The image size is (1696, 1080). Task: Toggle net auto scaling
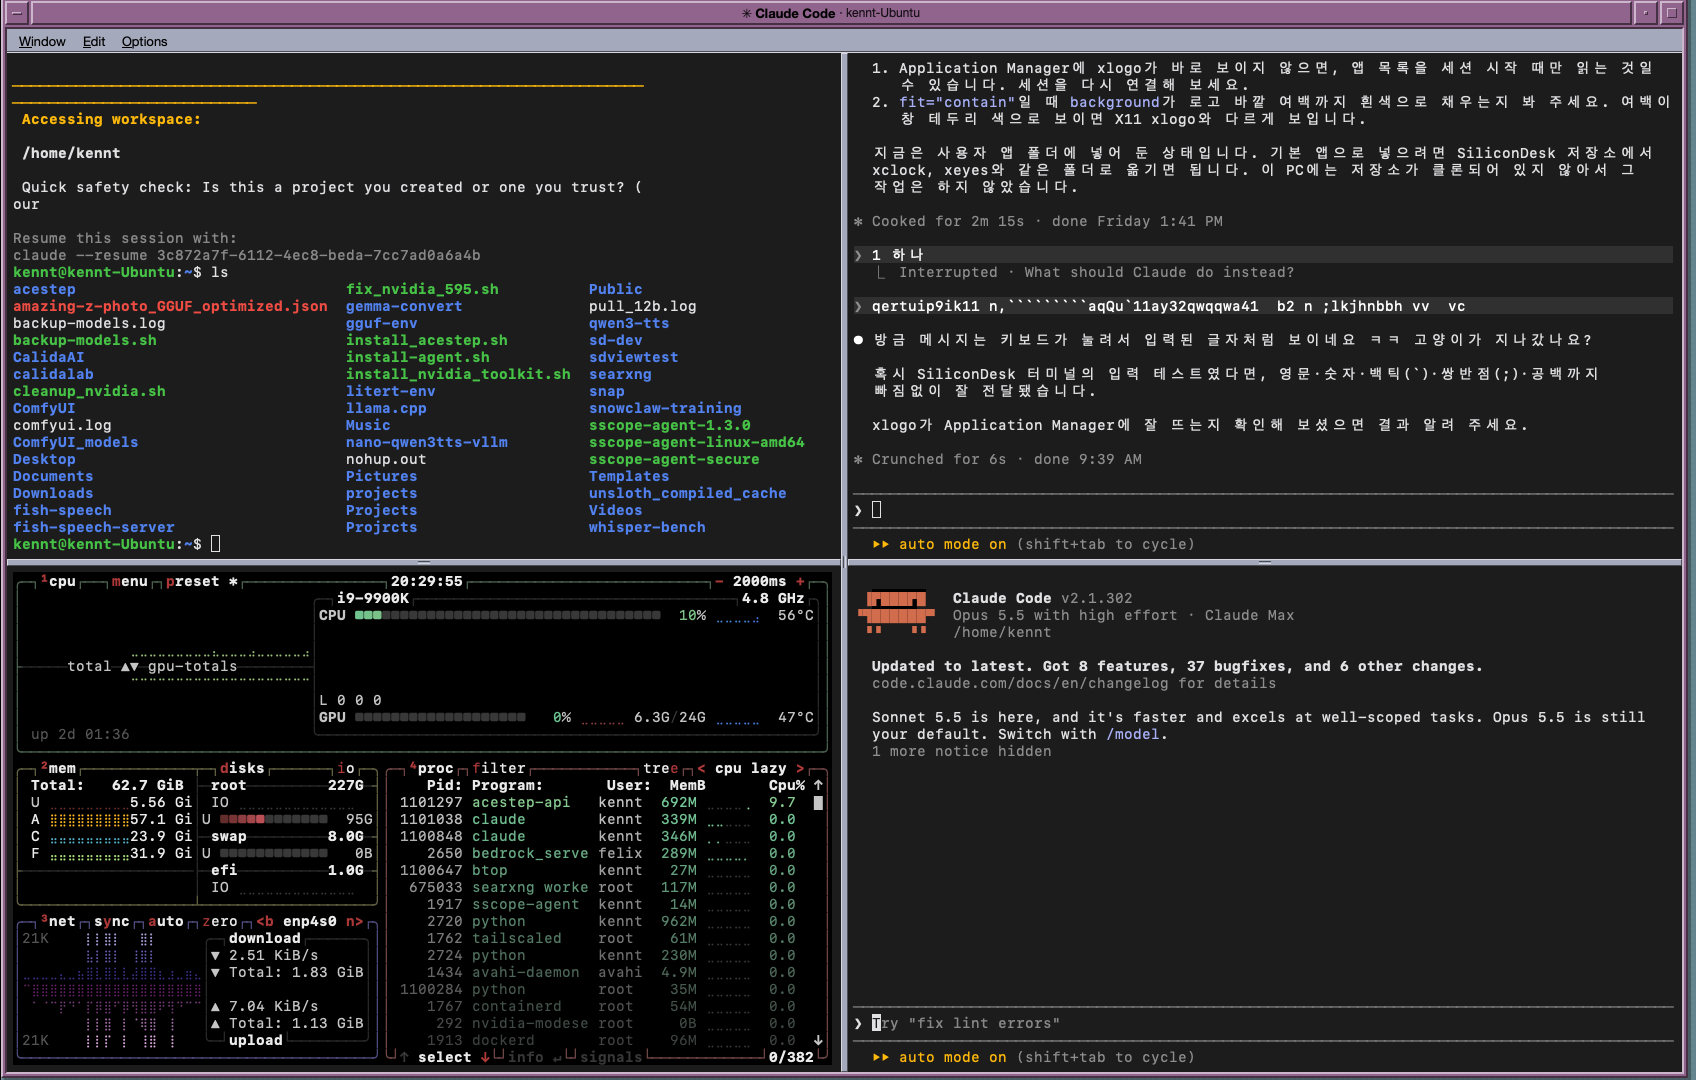point(165,921)
